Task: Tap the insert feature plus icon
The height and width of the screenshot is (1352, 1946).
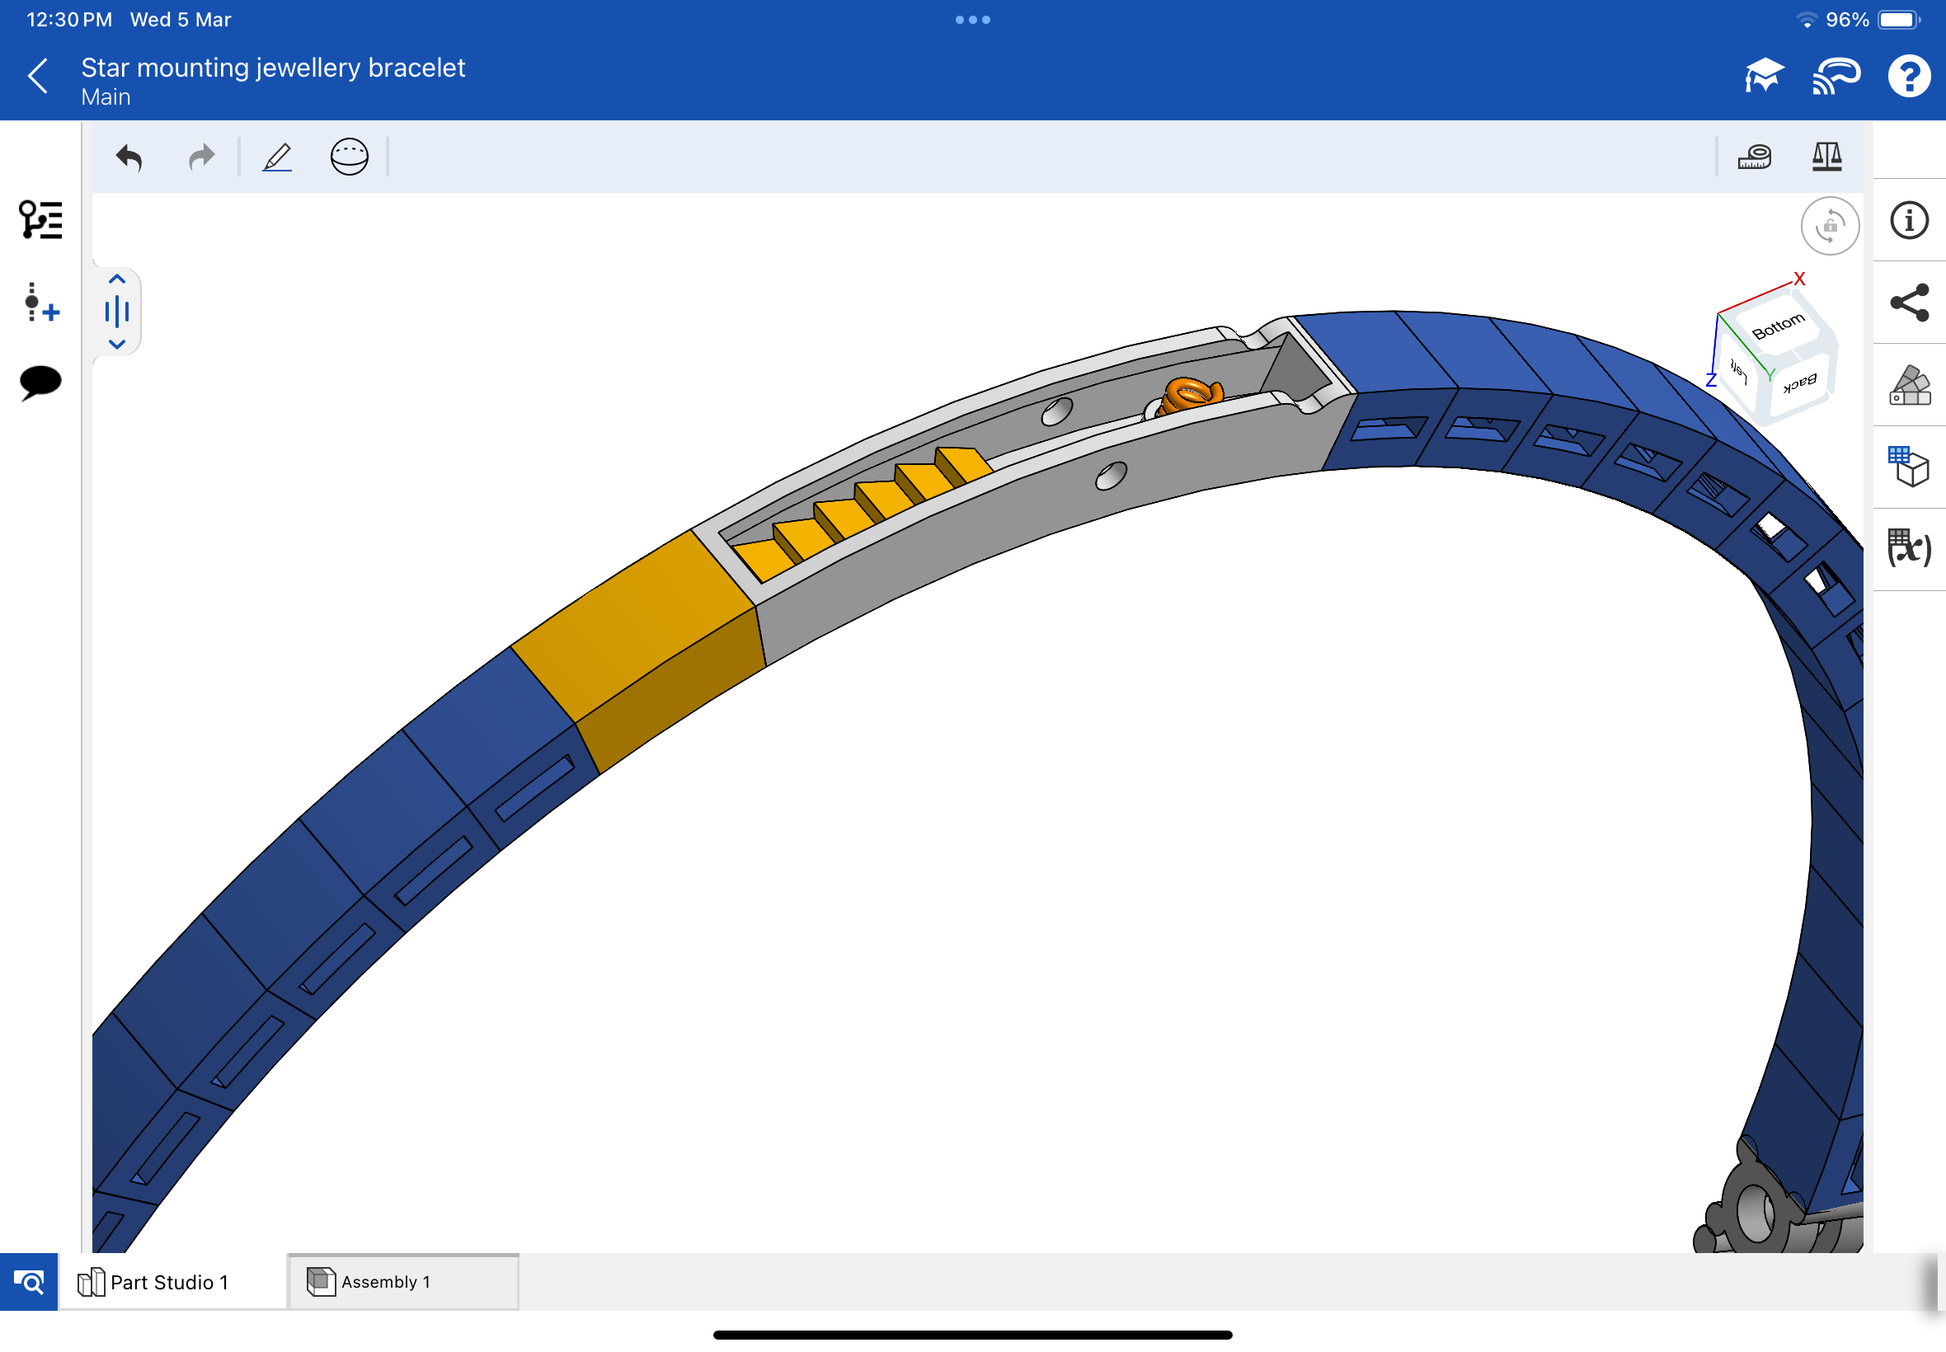Action: pyautogui.click(x=40, y=302)
